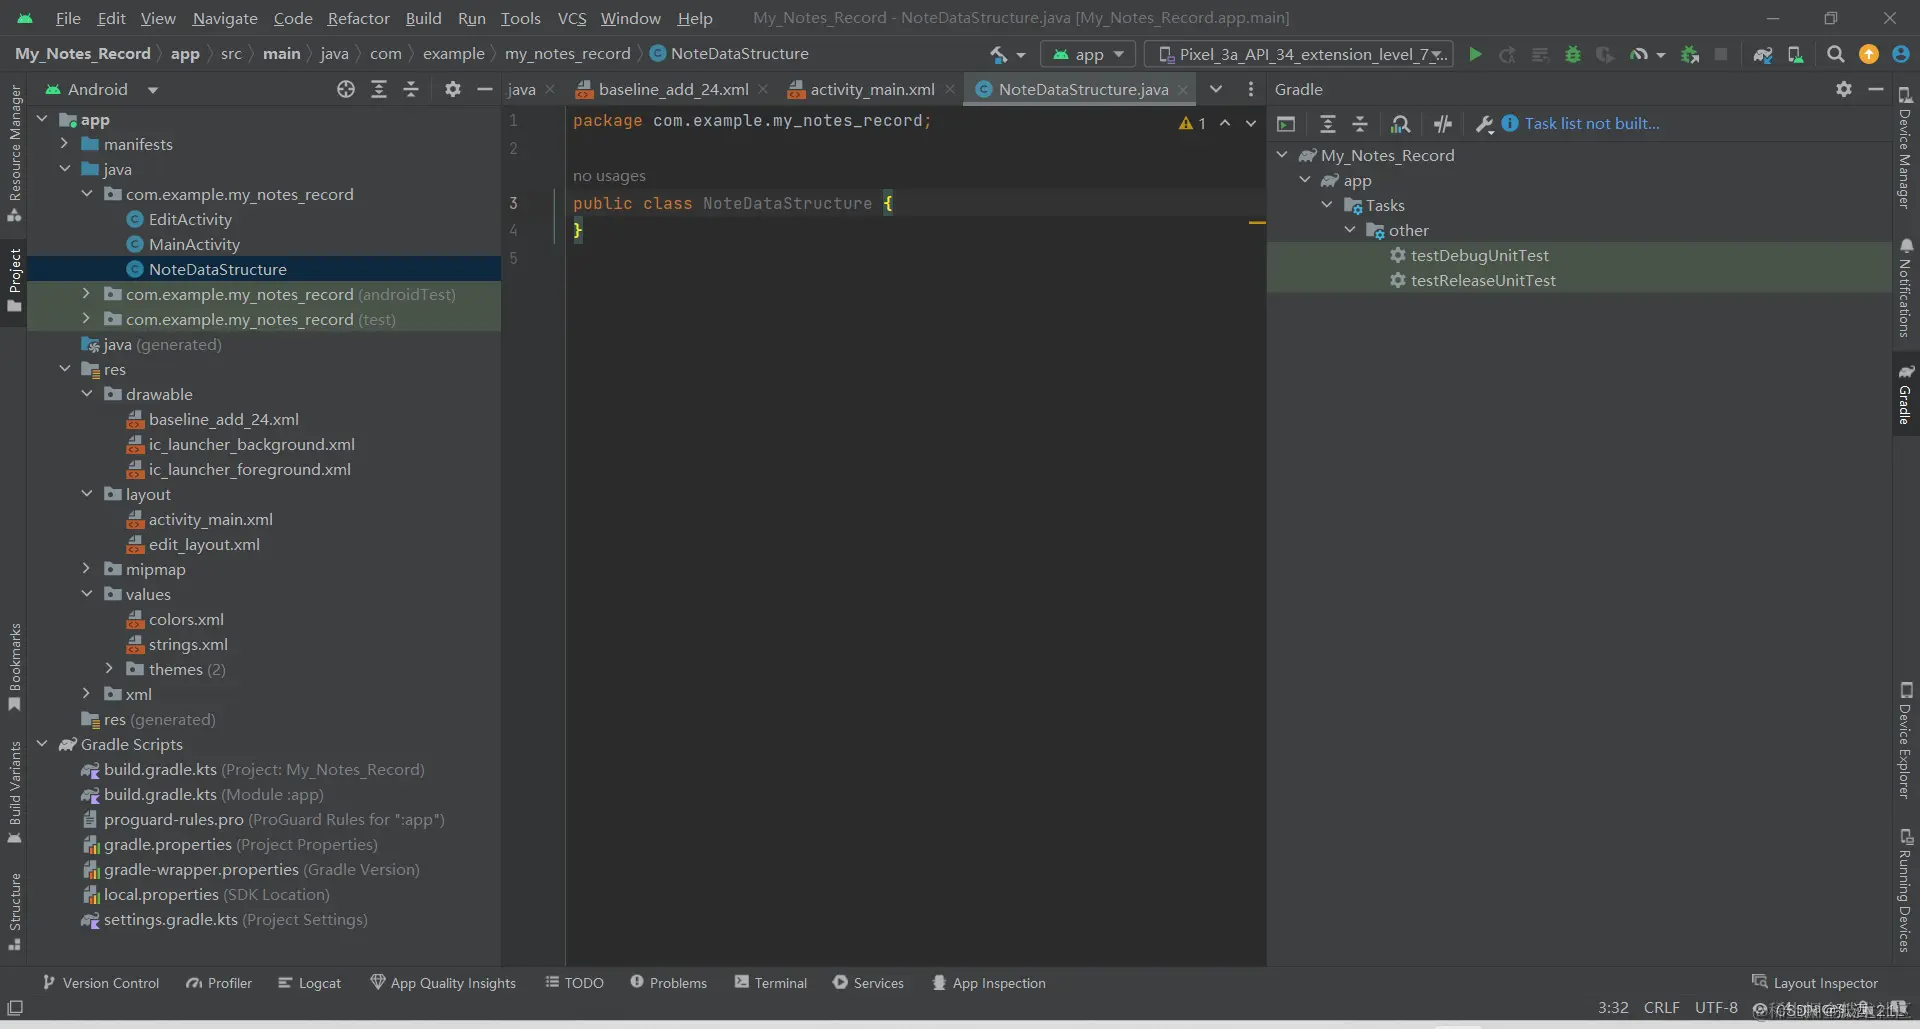Open Search Everywhere magnifier icon

tap(1835, 54)
